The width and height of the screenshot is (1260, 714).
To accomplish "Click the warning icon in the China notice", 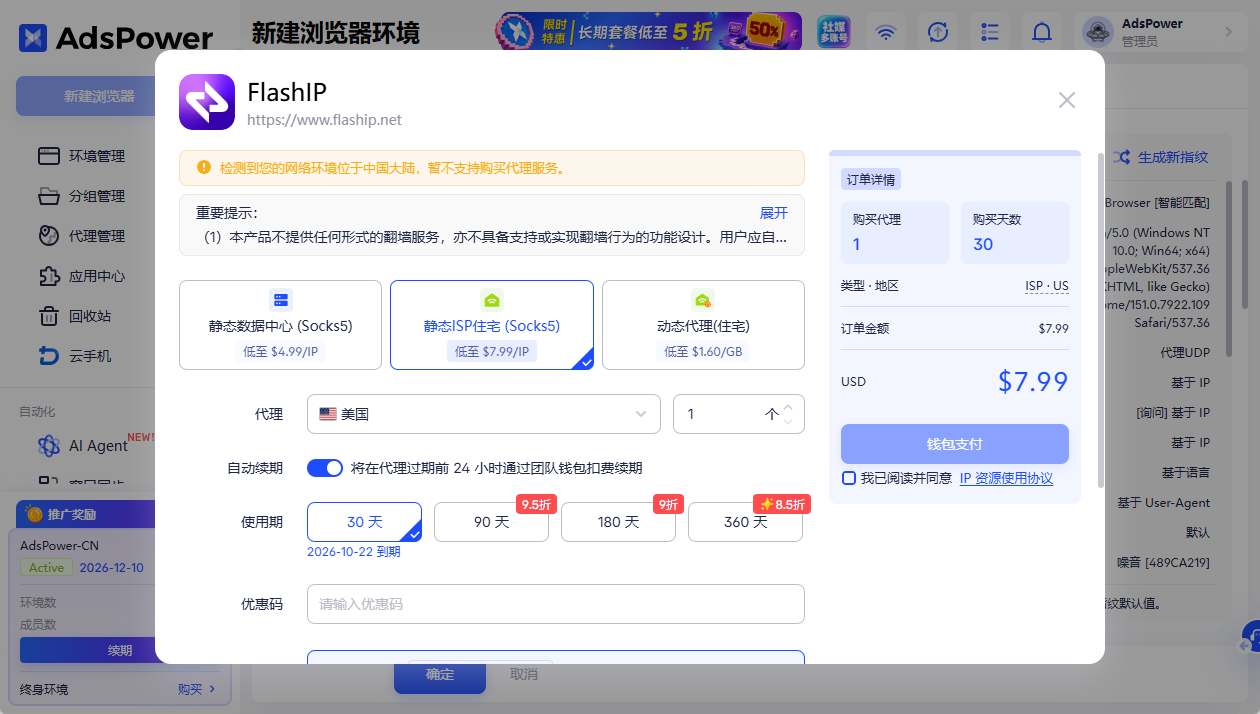I will (204, 167).
